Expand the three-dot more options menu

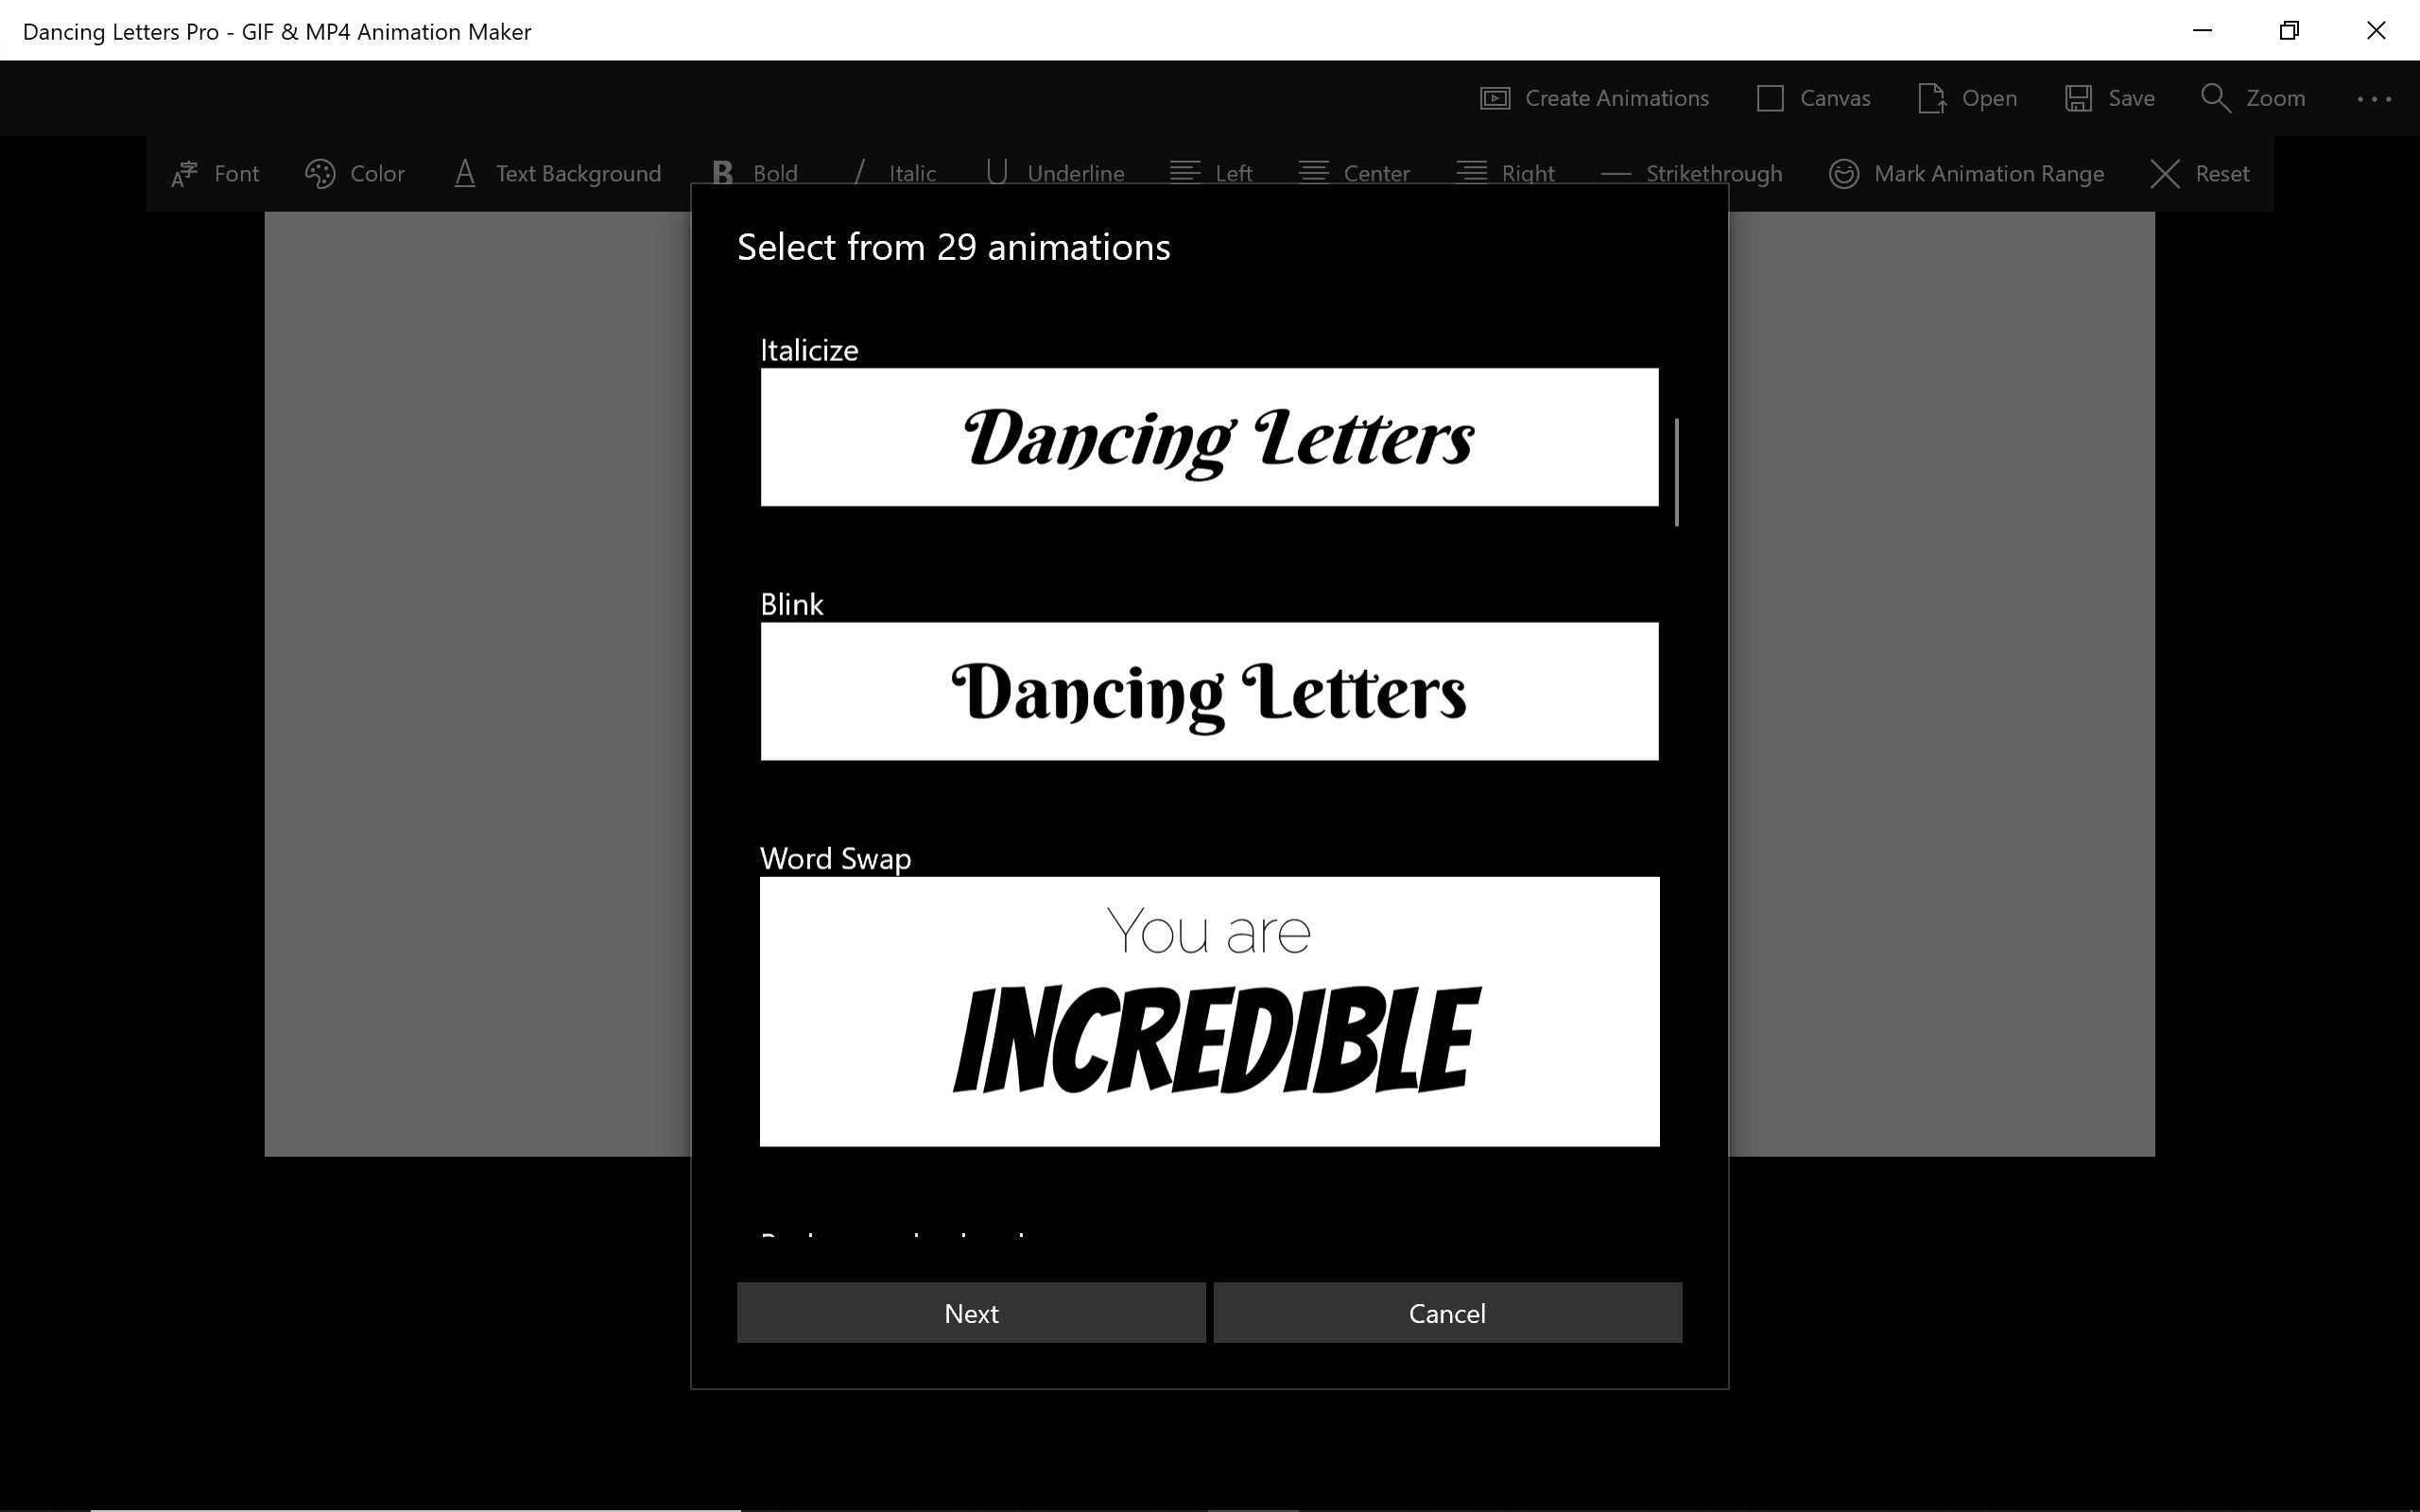click(2373, 98)
